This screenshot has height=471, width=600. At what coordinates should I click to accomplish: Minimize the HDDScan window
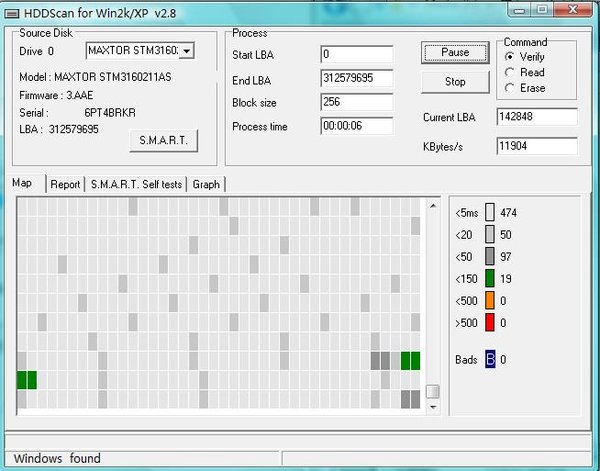519,10
